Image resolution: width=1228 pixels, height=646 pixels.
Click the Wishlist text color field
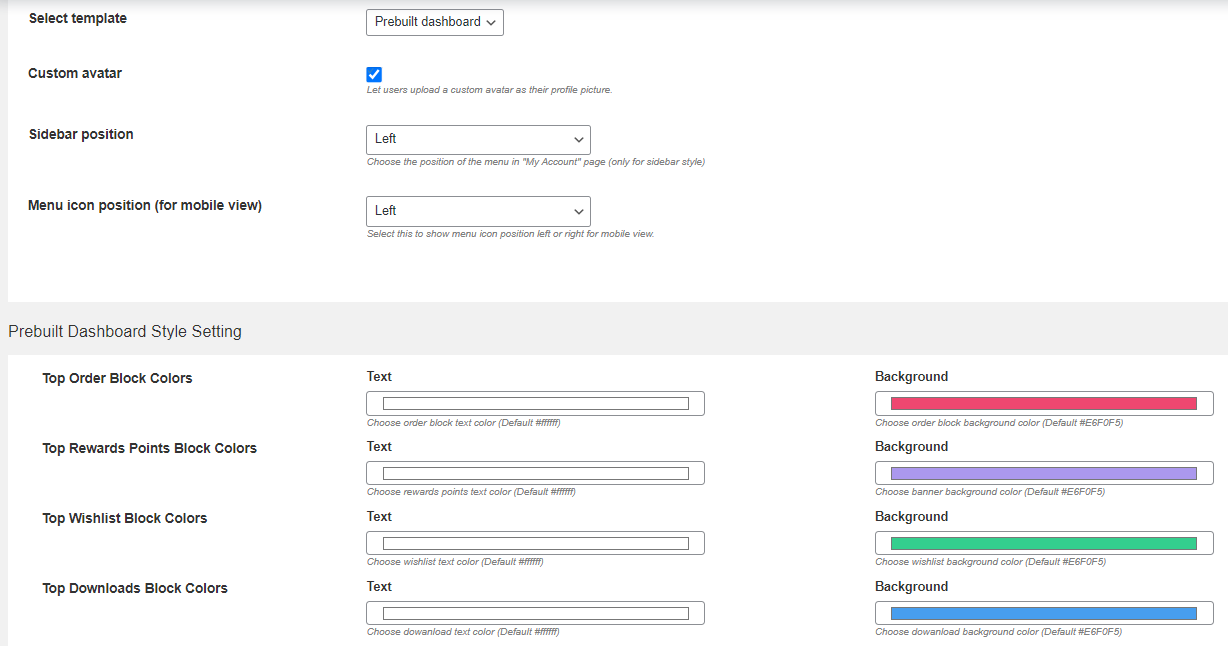(535, 542)
